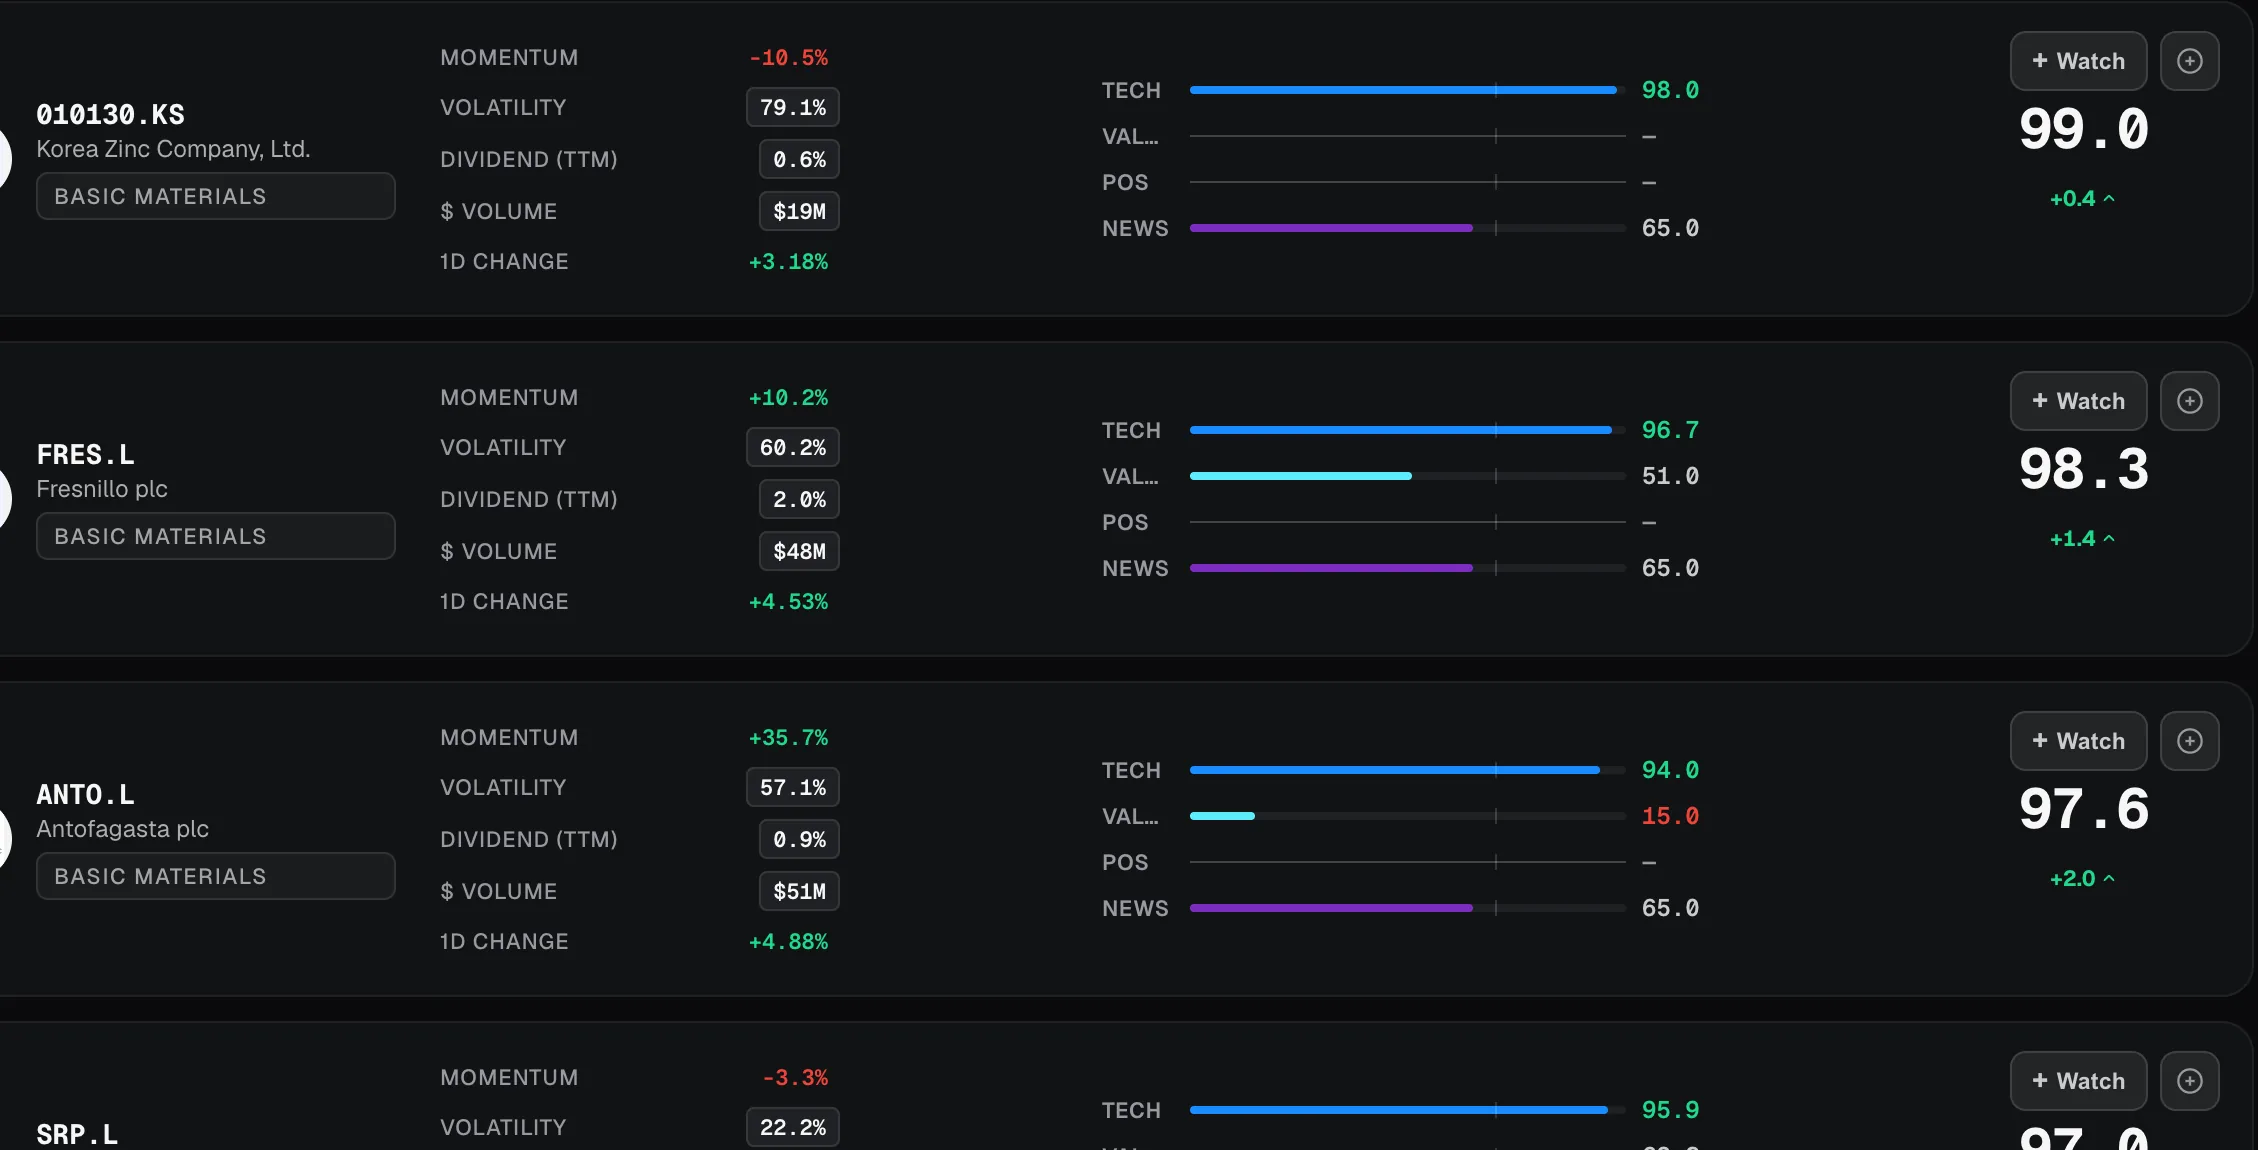
Task: Click the $48M volume value
Action: coord(799,551)
